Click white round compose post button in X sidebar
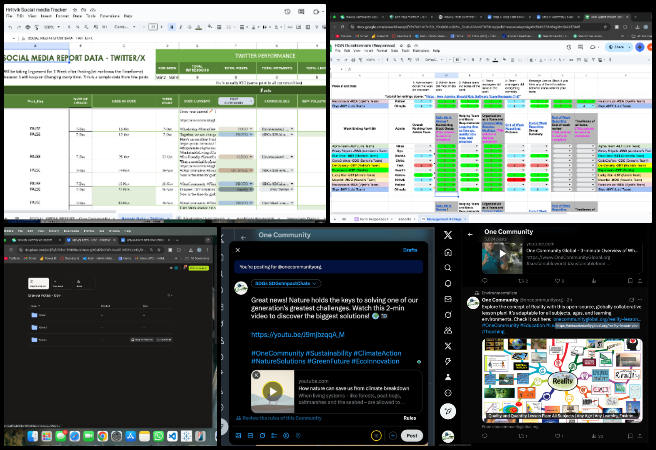The width and height of the screenshot is (656, 450). click(448, 412)
